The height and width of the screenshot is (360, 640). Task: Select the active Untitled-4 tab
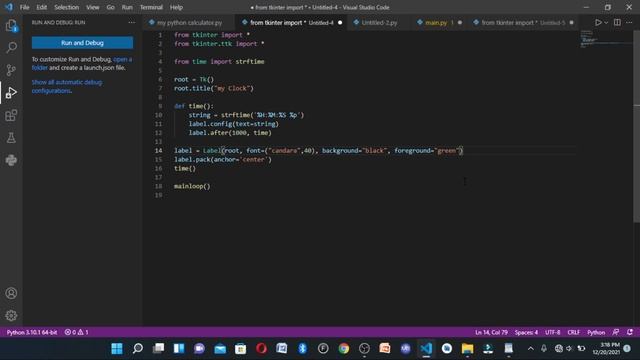coord(291,22)
